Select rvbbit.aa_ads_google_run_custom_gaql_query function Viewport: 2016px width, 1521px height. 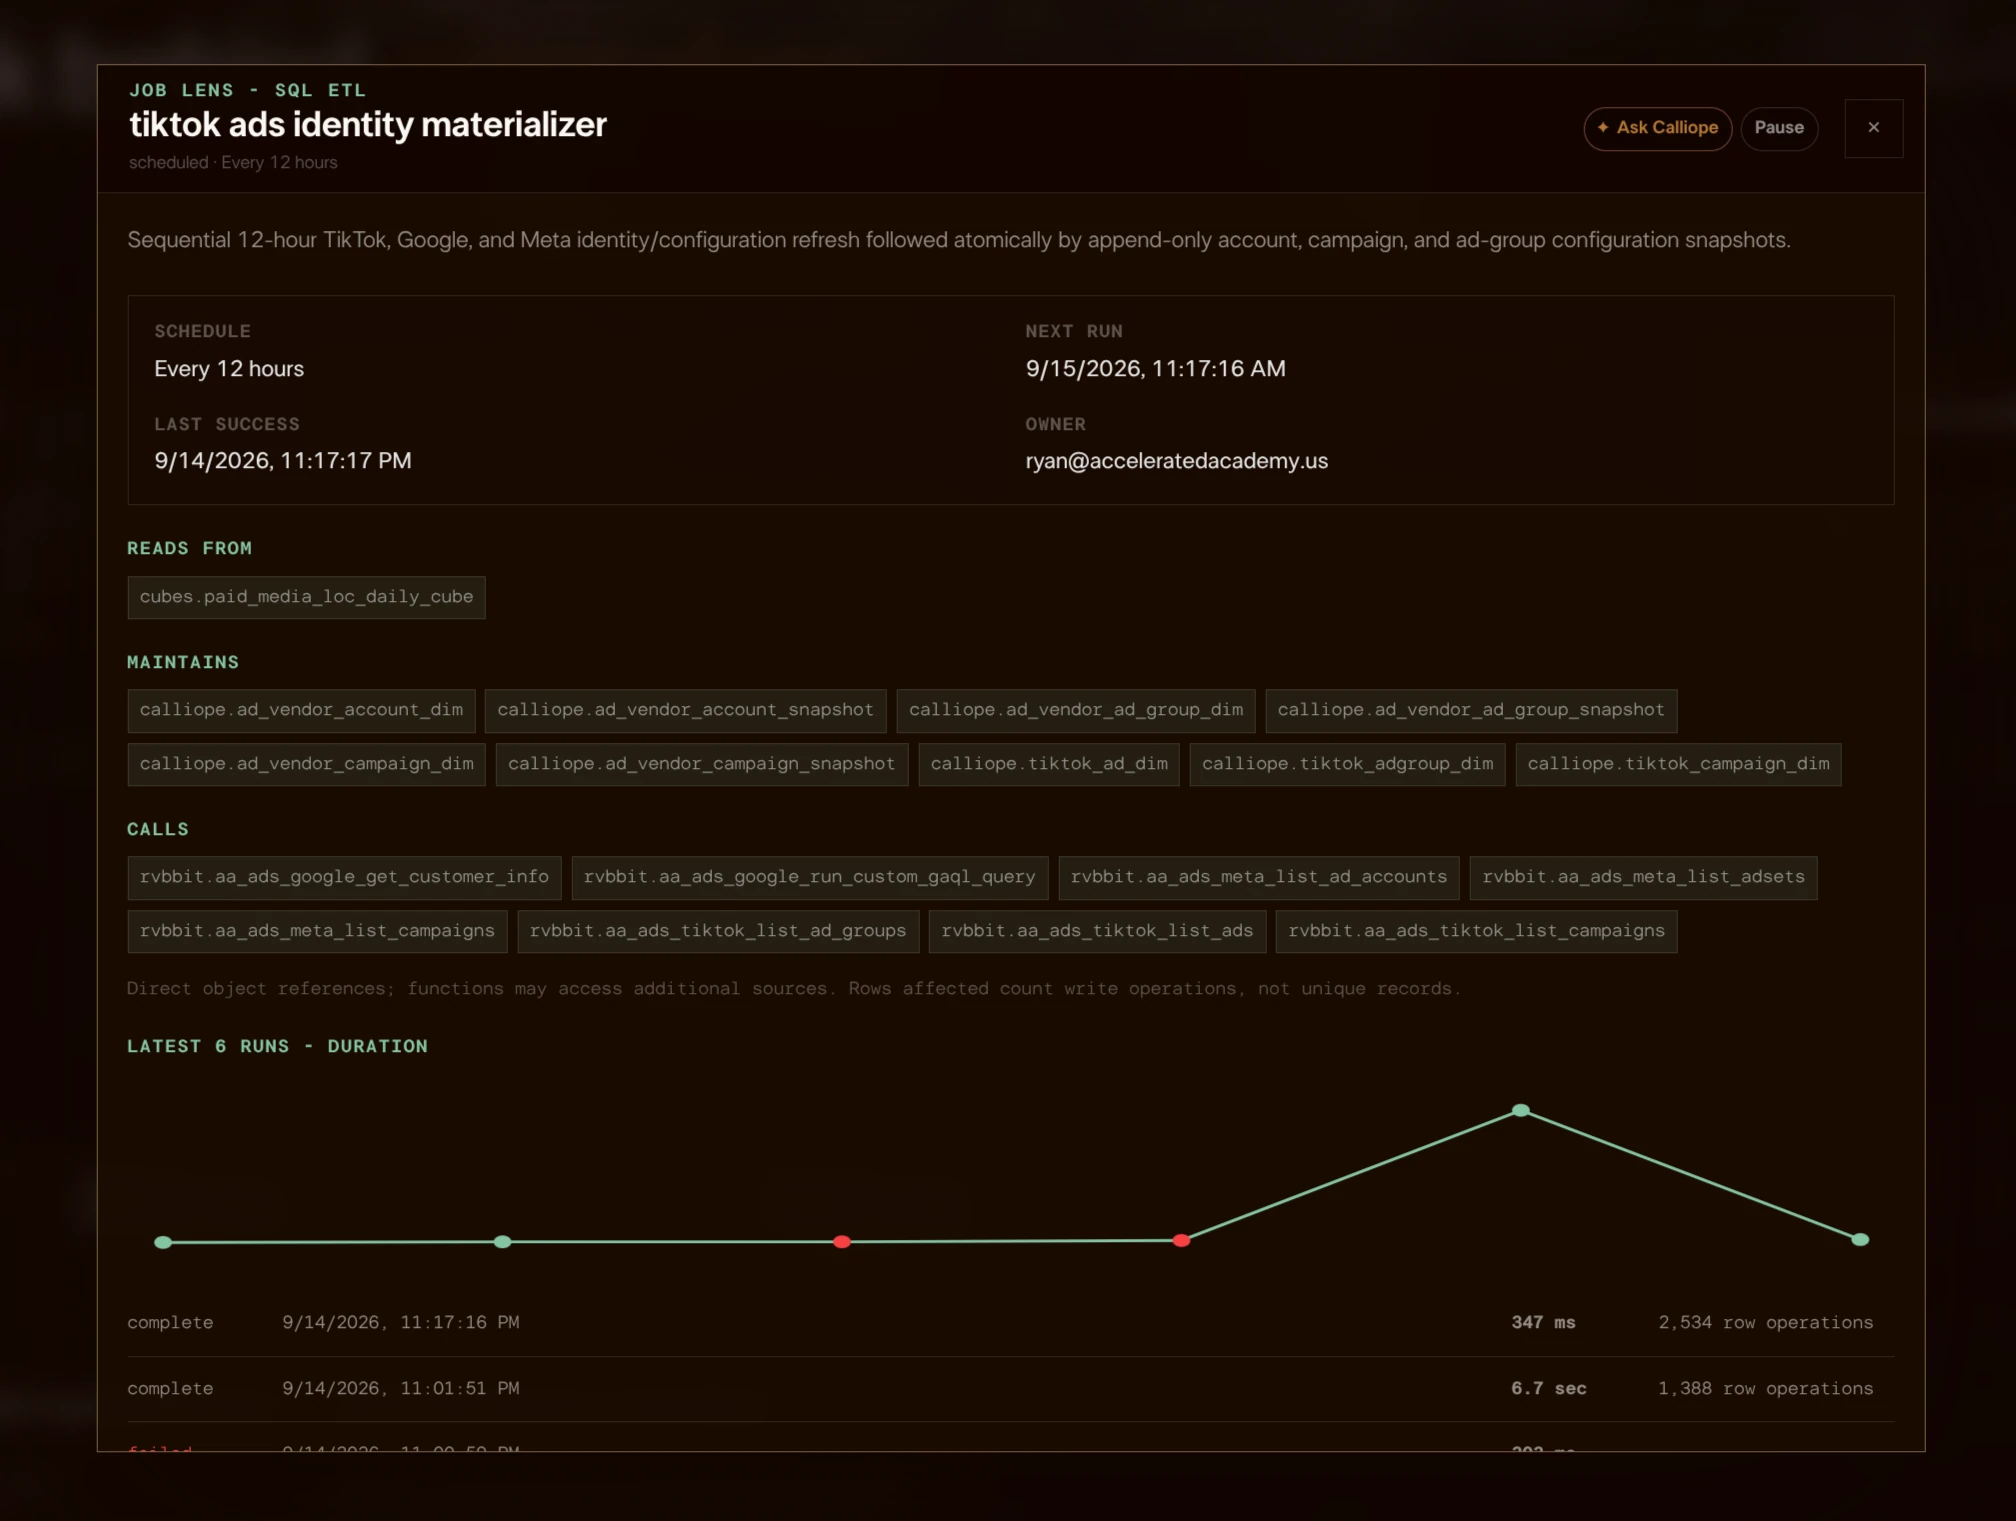click(x=809, y=877)
